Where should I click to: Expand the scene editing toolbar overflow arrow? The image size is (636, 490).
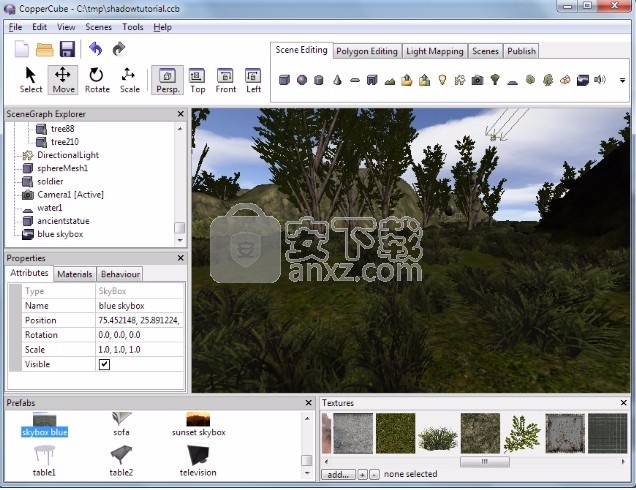point(622,80)
